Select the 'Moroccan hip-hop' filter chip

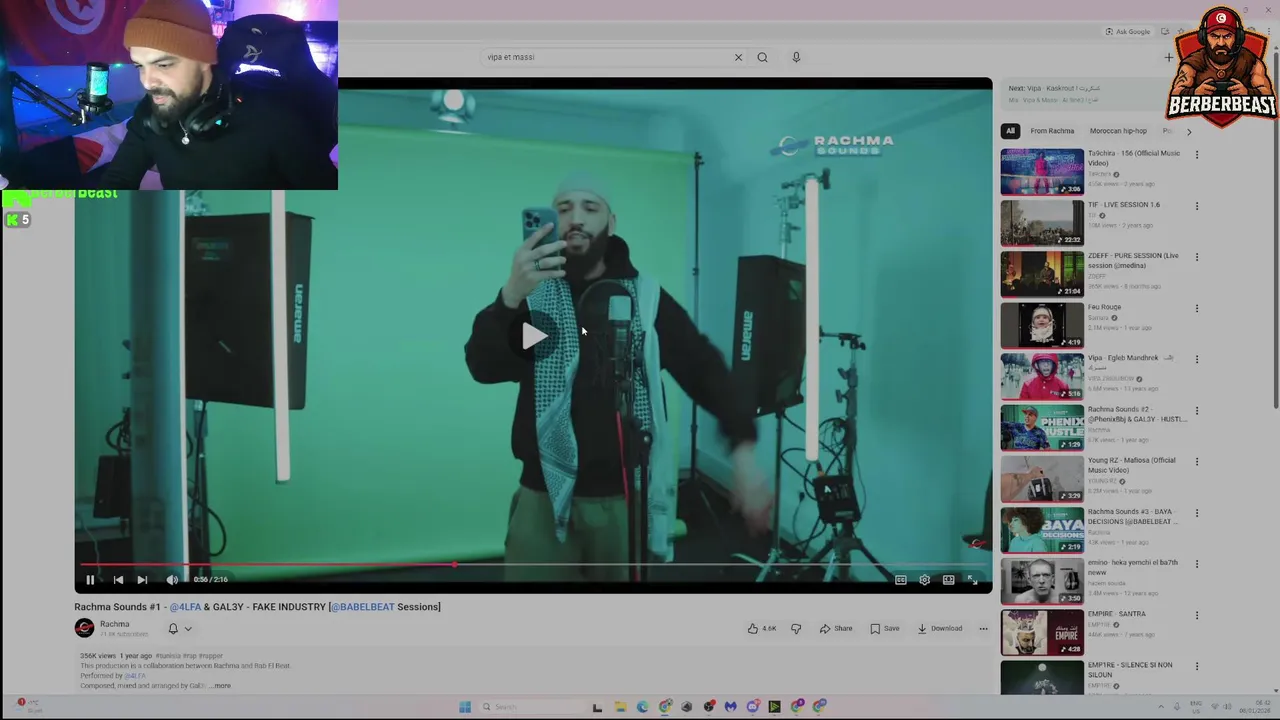(x=1118, y=131)
